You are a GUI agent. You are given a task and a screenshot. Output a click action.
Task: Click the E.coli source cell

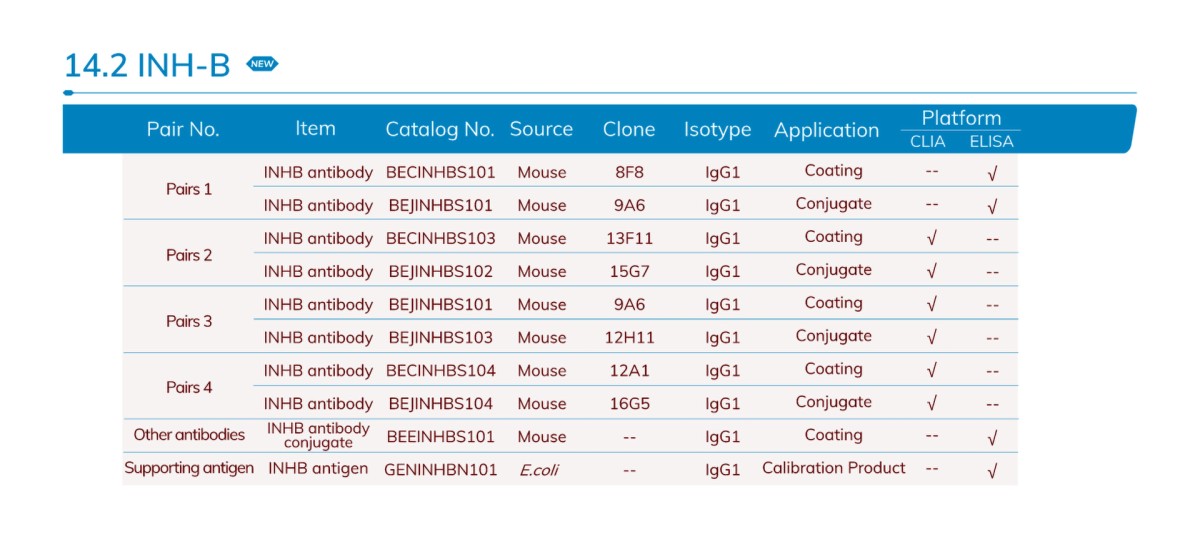539,470
